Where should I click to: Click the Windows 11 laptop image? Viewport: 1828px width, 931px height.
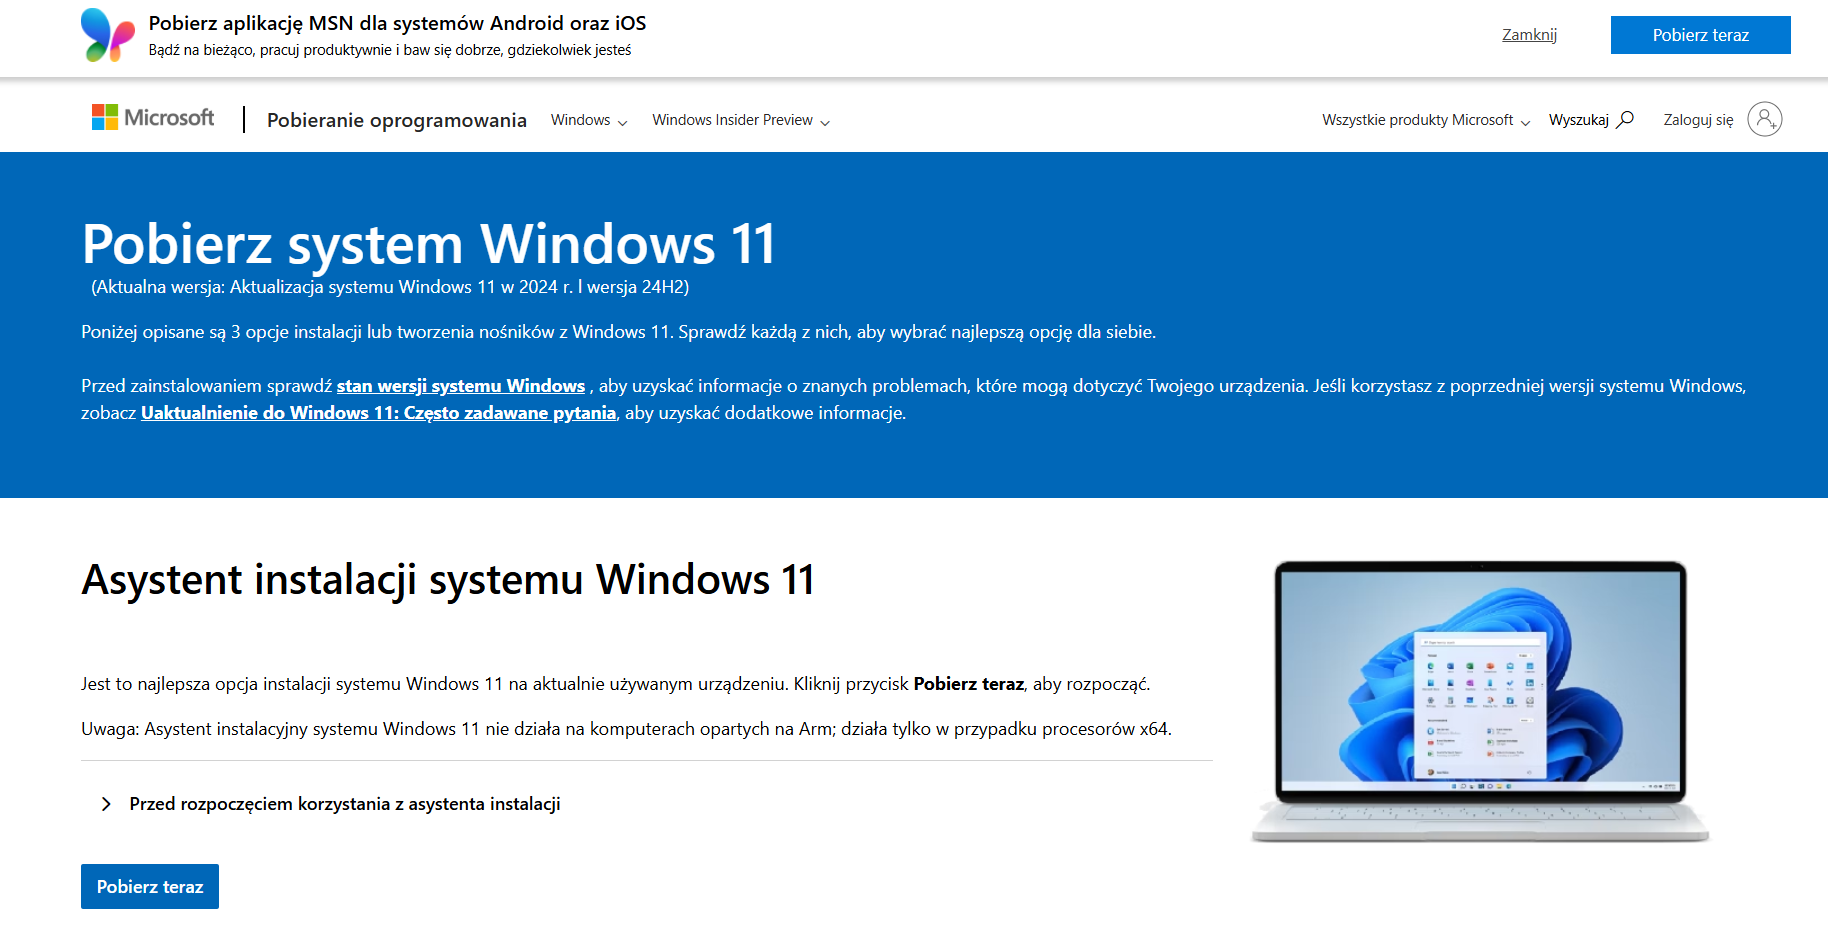coord(1480,700)
